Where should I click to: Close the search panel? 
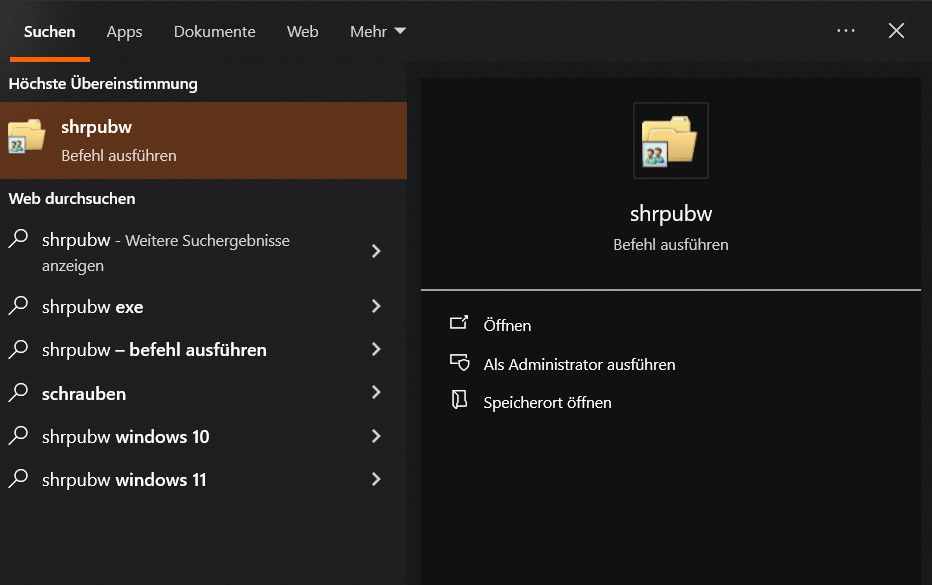[x=896, y=30]
